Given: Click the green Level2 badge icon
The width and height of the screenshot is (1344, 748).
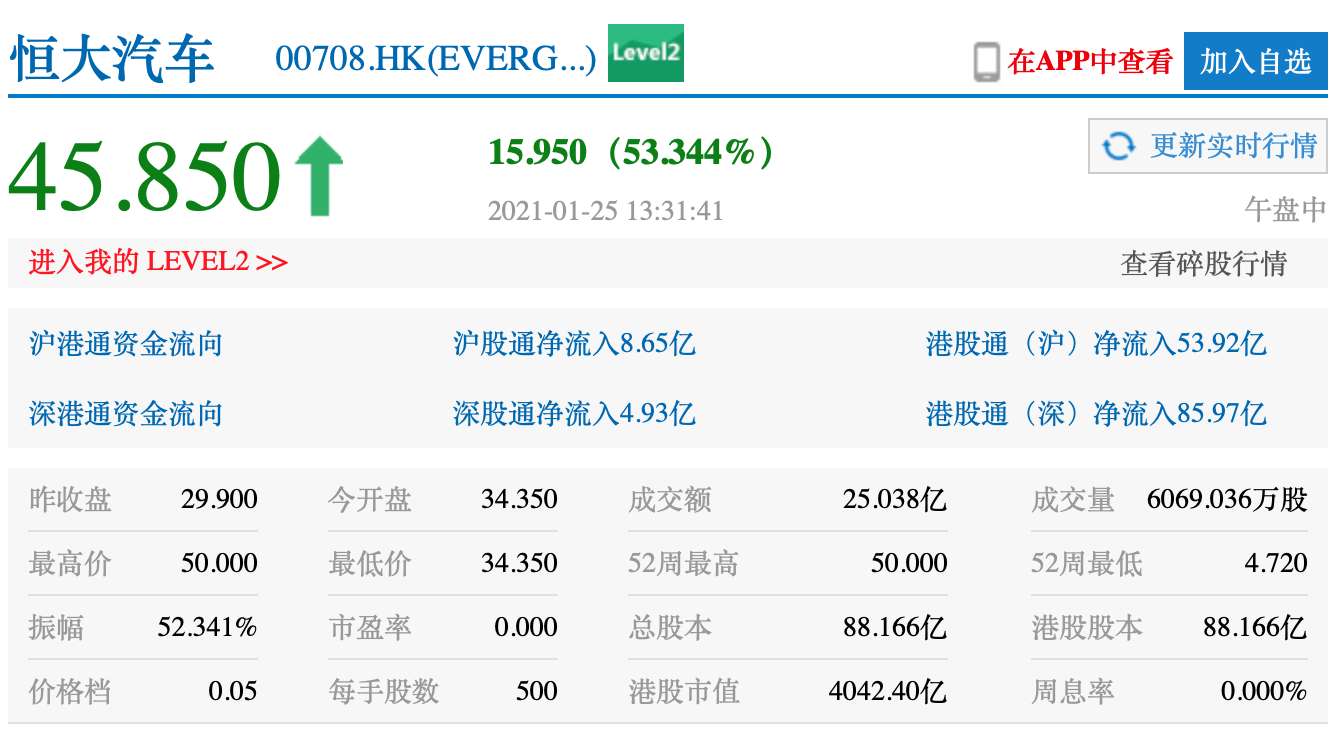Looking at the screenshot, I should click(646, 53).
